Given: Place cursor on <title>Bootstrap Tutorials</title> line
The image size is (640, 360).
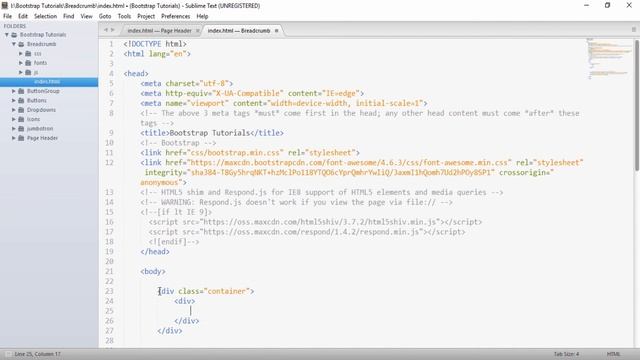Looking at the screenshot, I should (x=212, y=133).
